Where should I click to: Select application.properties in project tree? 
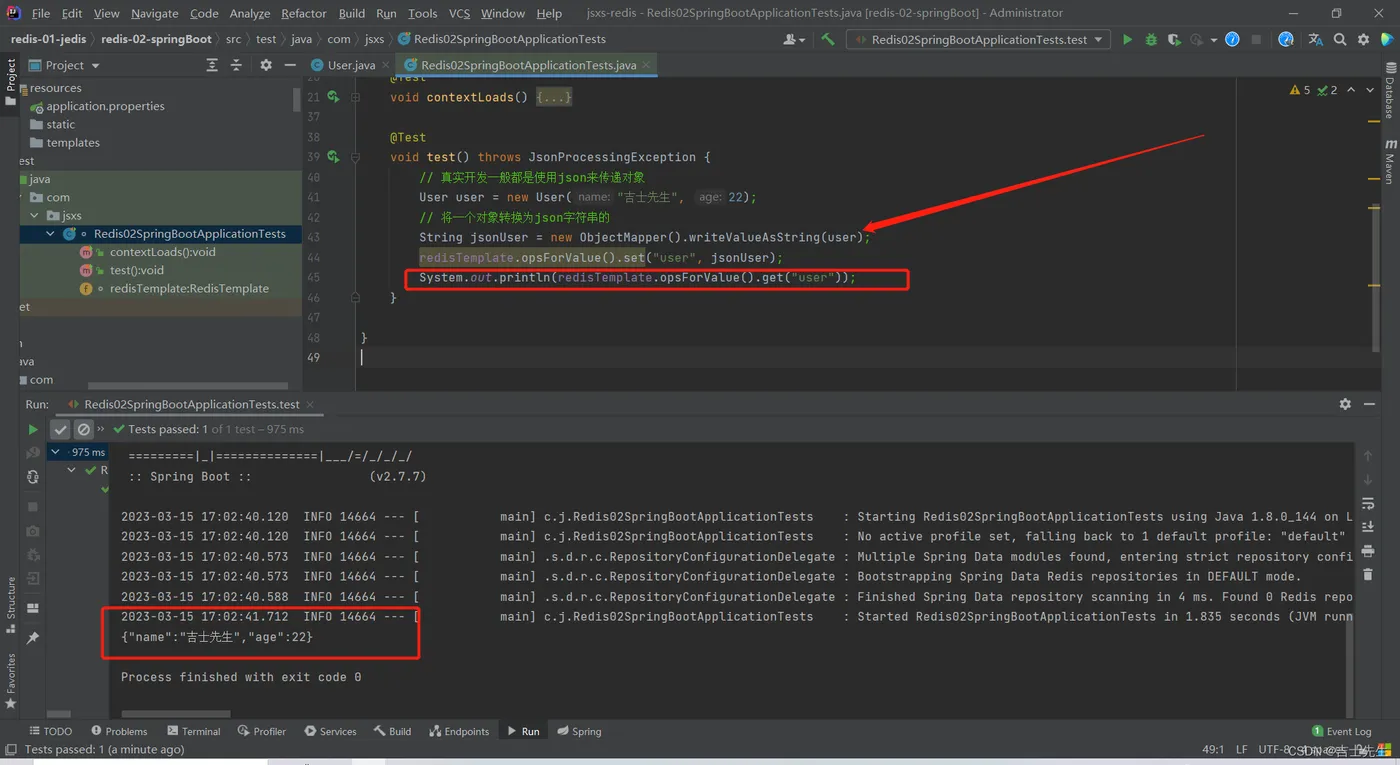pos(105,106)
